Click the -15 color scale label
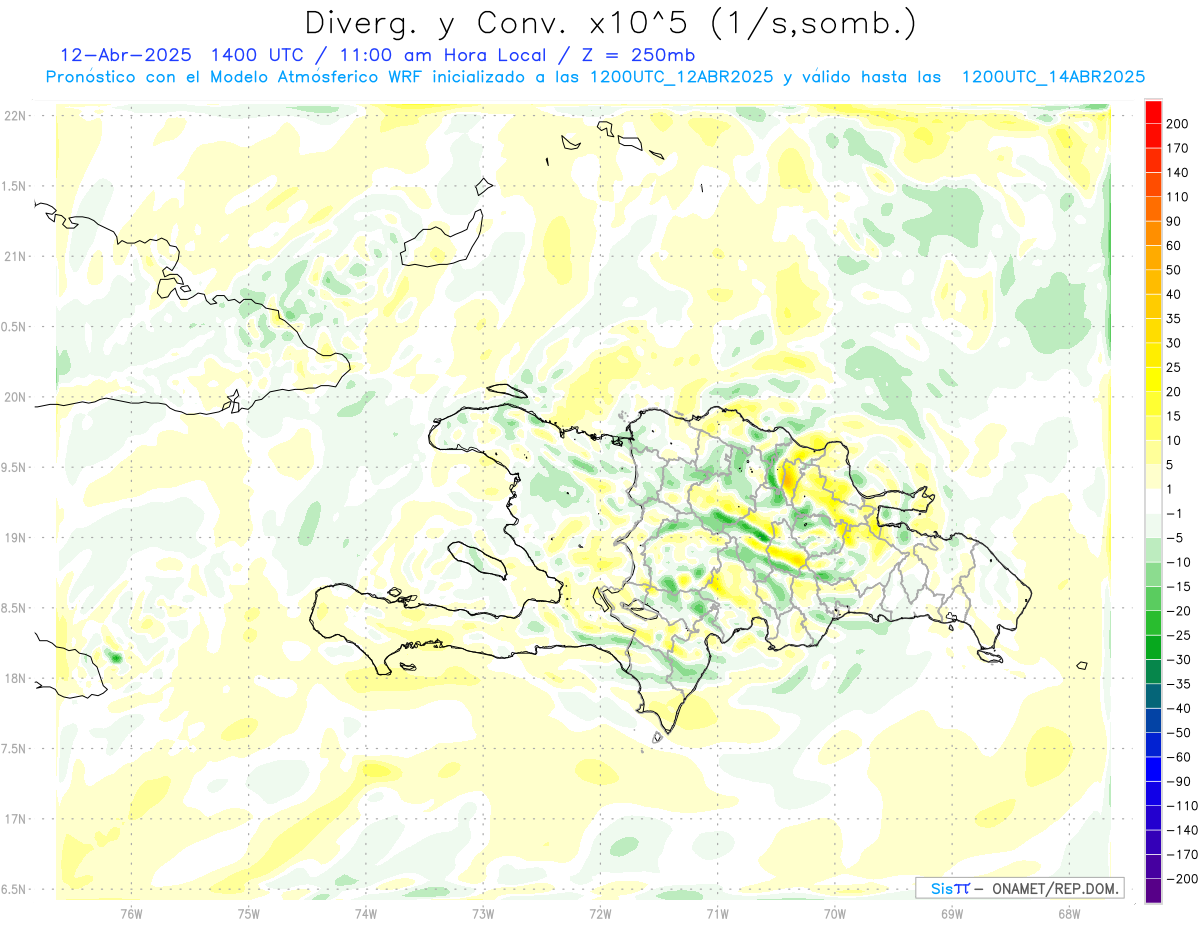This screenshot has height=927, width=1200. tap(1180, 586)
